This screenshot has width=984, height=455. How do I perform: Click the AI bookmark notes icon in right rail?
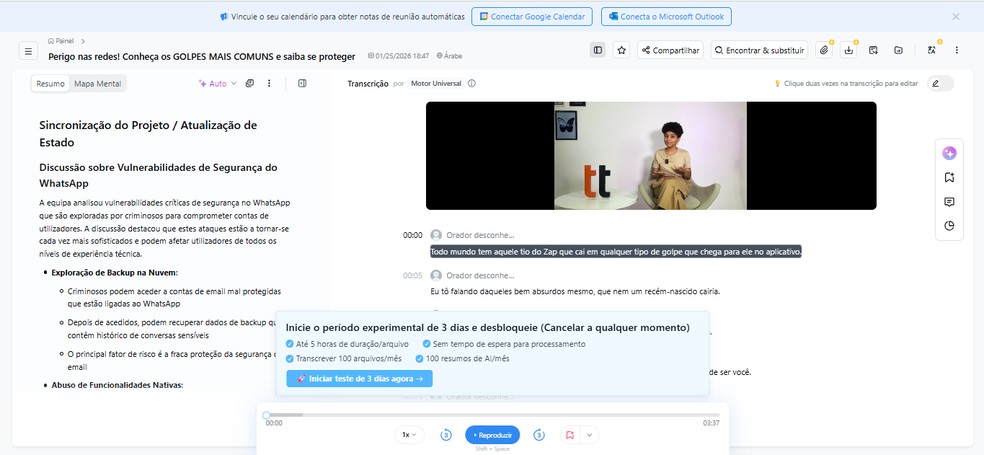click(x=949, y=178)
